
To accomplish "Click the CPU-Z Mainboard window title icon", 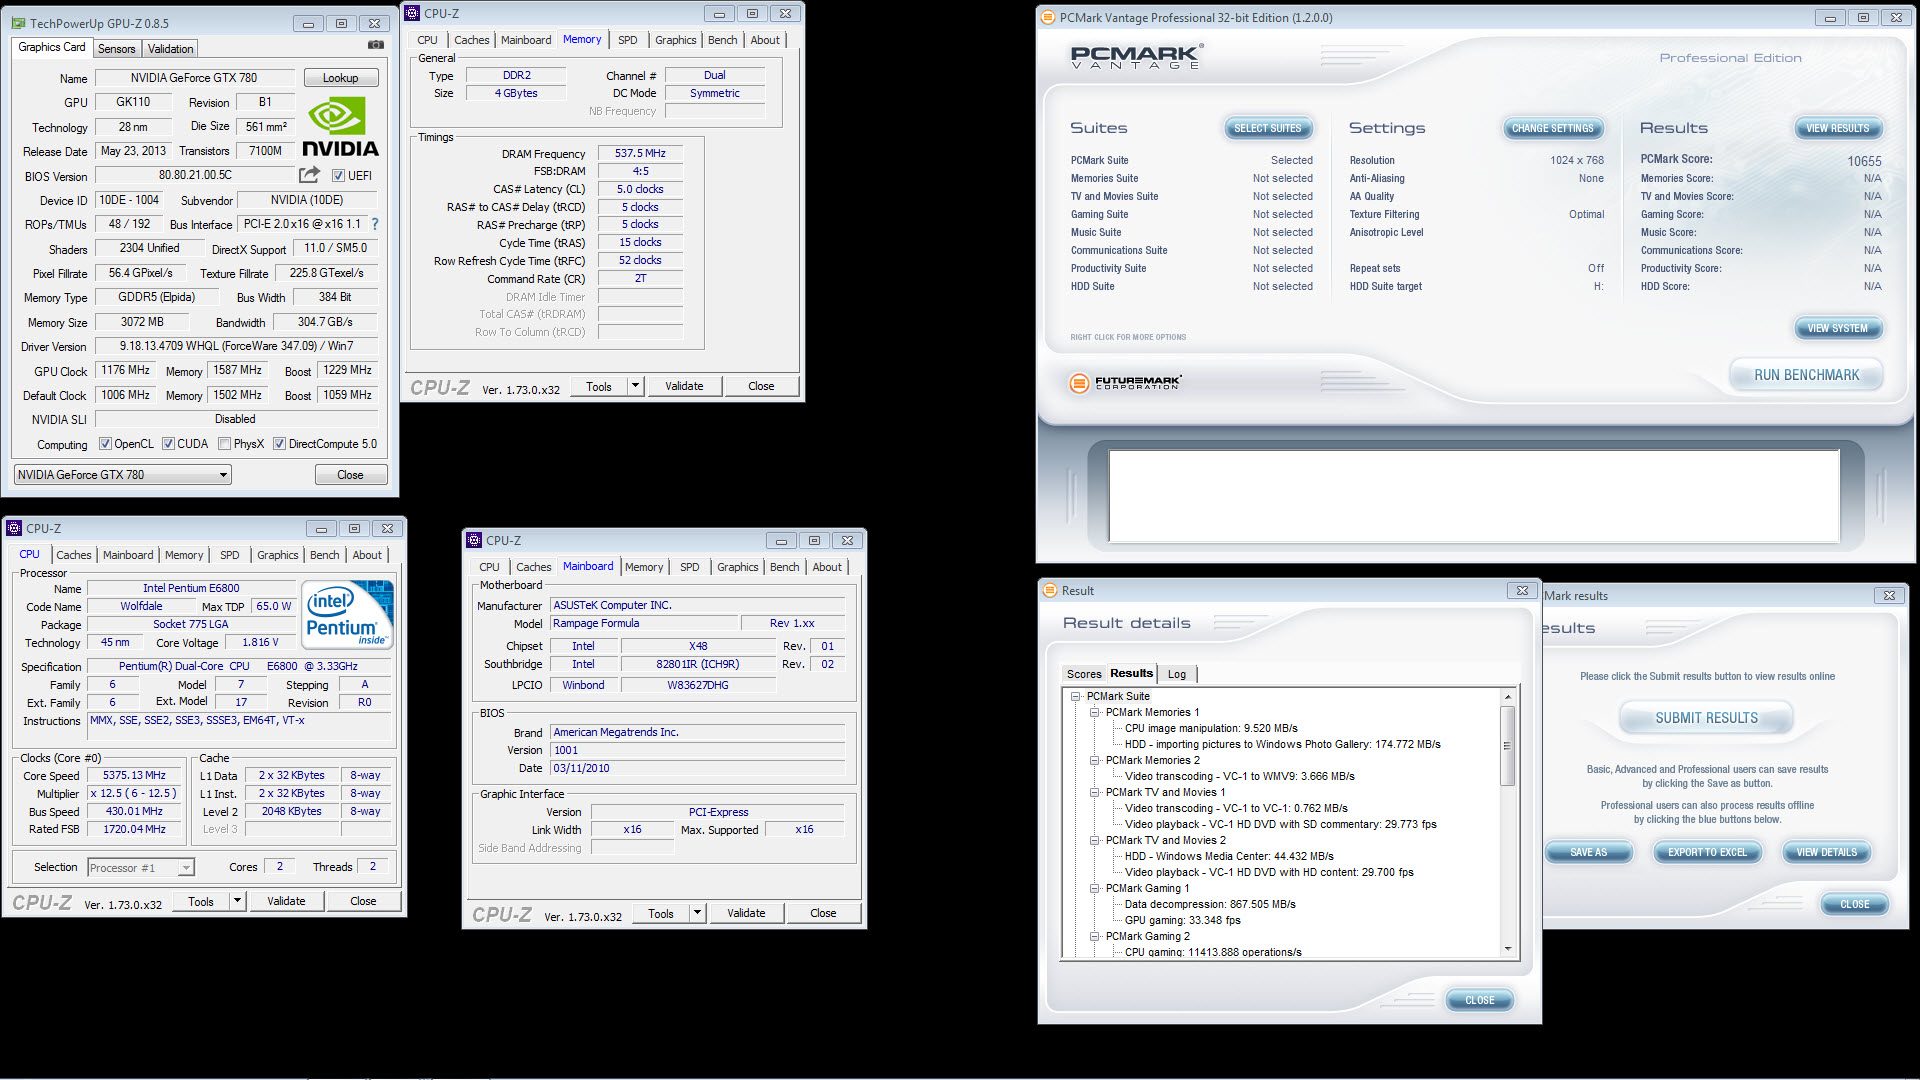I will pos(474,540).
